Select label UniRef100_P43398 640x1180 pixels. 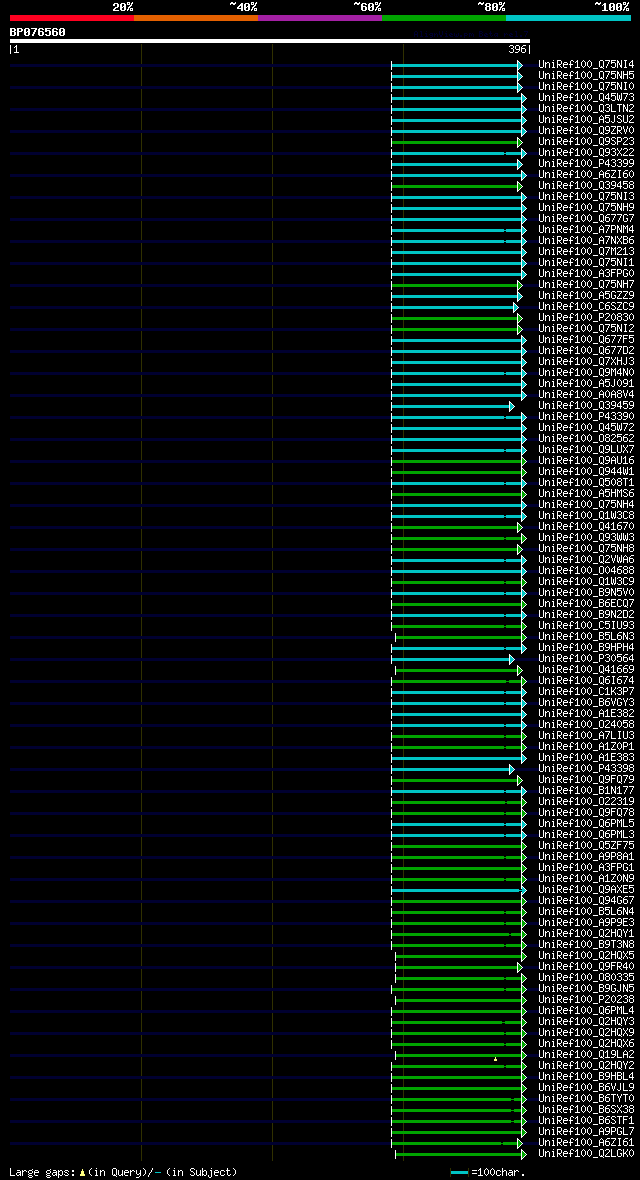[587, 768]
